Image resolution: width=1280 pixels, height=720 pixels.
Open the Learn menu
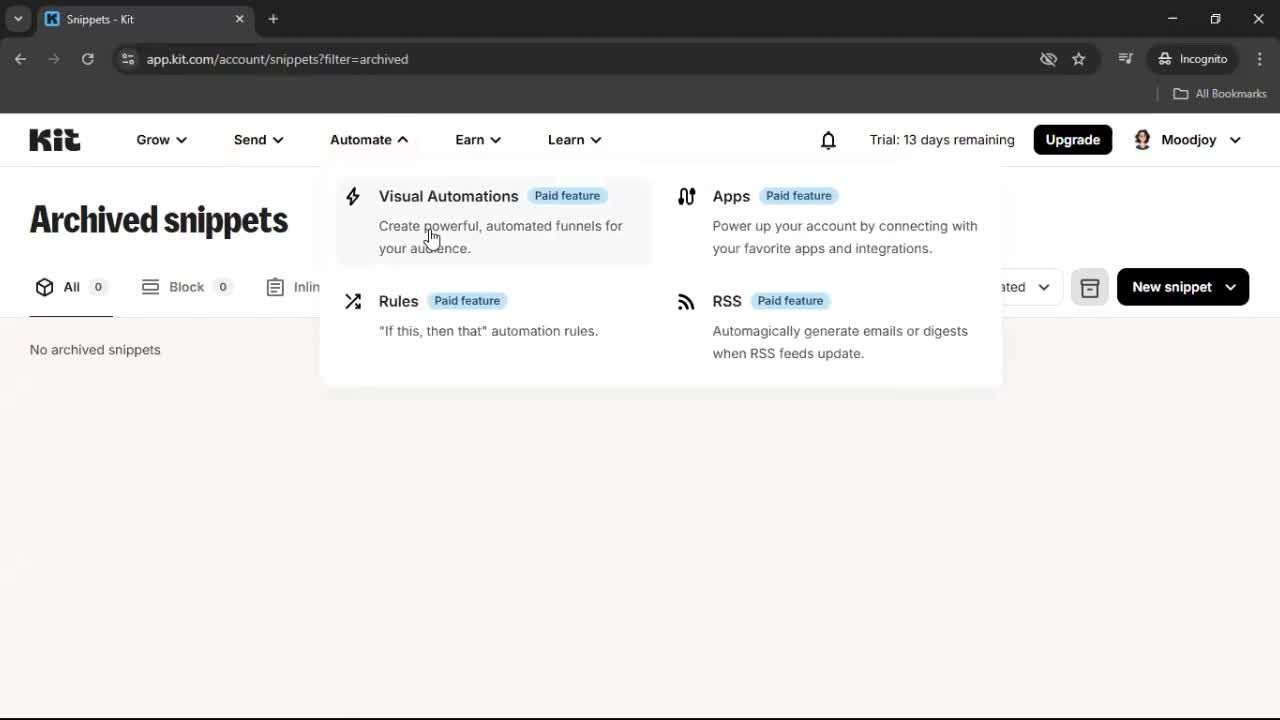pos(573,140)
